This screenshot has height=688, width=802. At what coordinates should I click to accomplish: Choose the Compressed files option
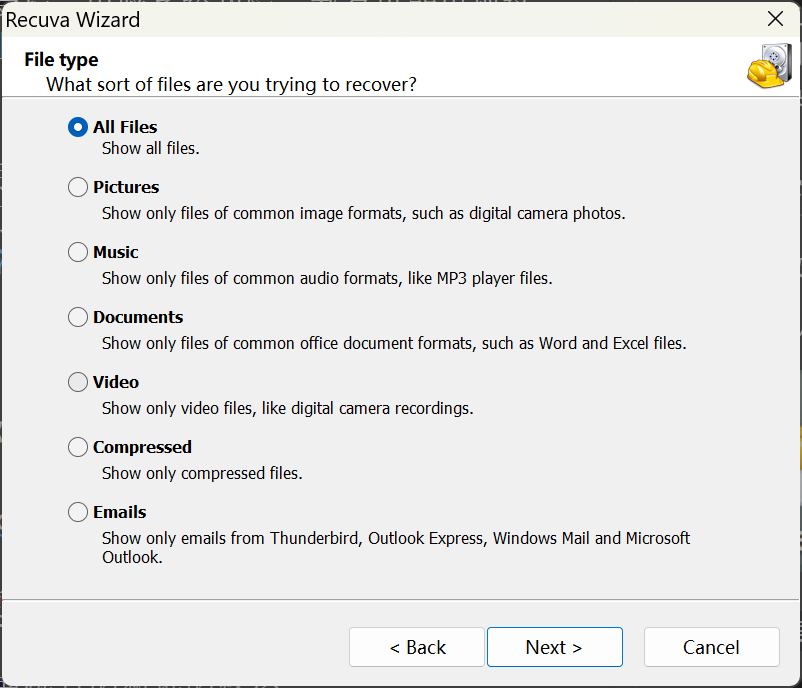click(x=78, y=447)
